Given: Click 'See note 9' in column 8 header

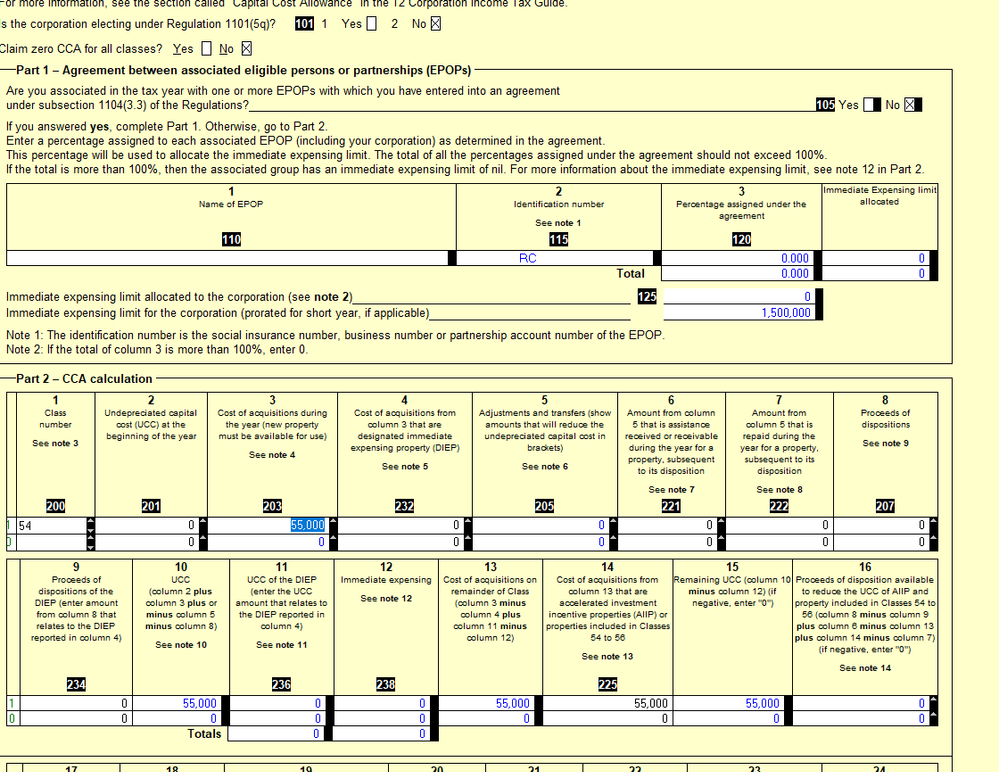Looking at the screenshot, I should pos(886,443).
